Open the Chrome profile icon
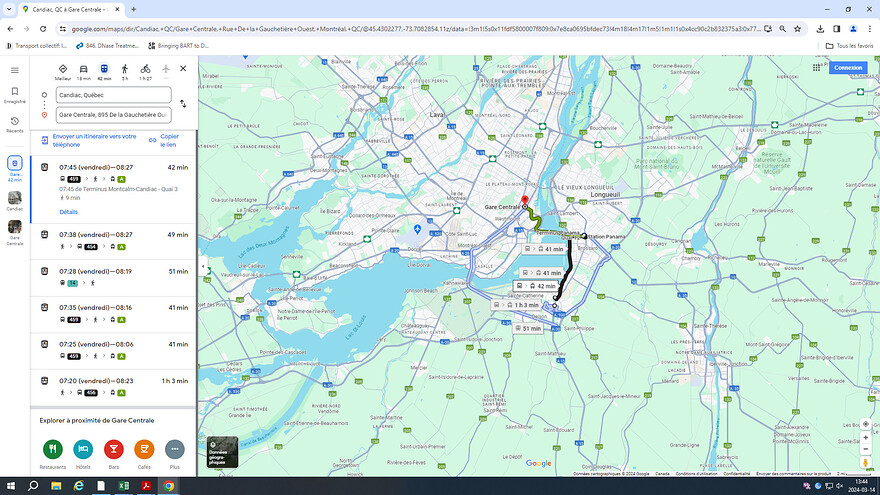This screenshot has height=495, width=880. tap(853, 29)
